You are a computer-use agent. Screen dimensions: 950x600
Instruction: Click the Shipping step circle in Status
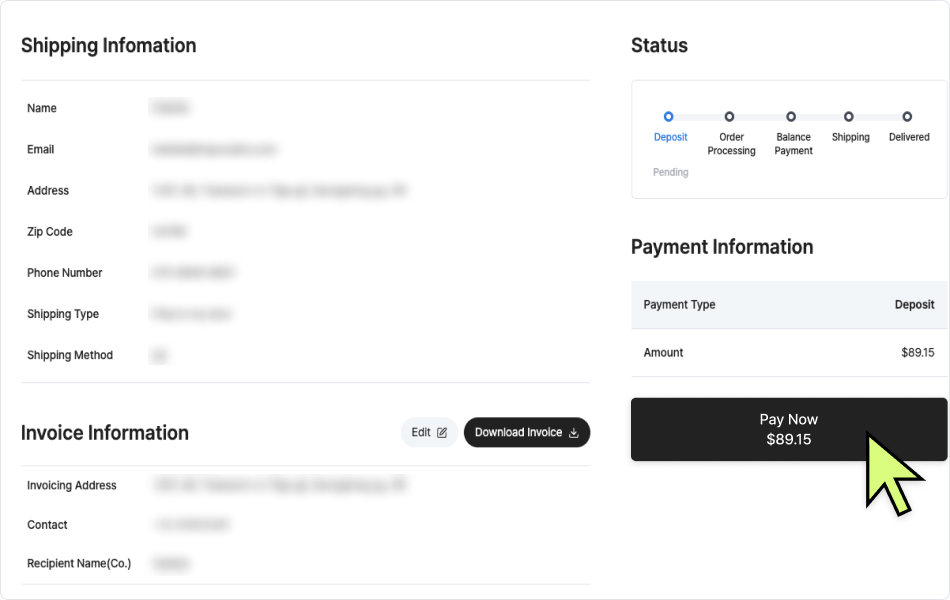tap(849, 117)
